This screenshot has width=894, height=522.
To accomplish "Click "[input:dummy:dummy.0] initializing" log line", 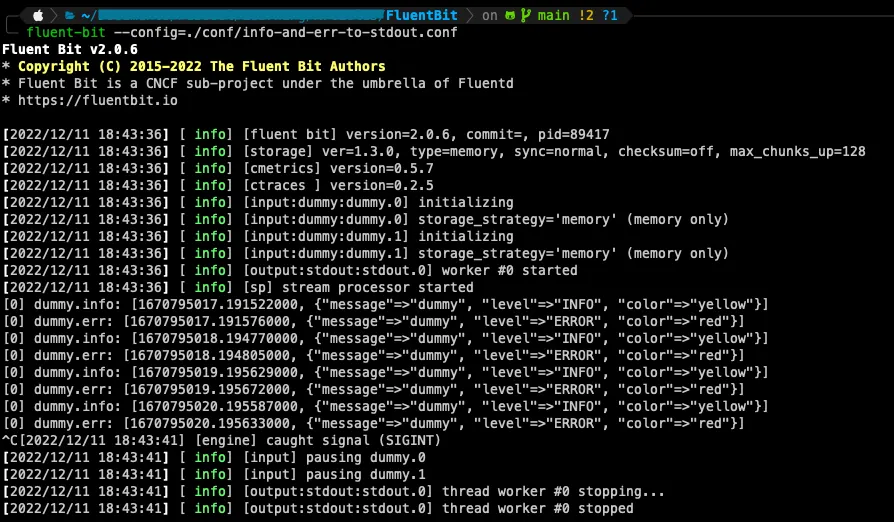I will coord(258,202).
